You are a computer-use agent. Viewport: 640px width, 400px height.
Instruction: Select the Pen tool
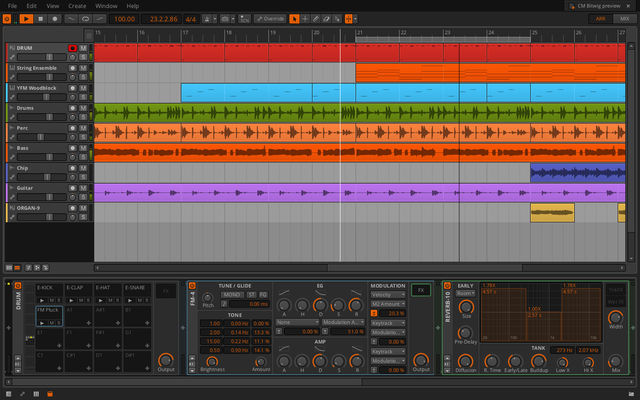tap(316, 19)
